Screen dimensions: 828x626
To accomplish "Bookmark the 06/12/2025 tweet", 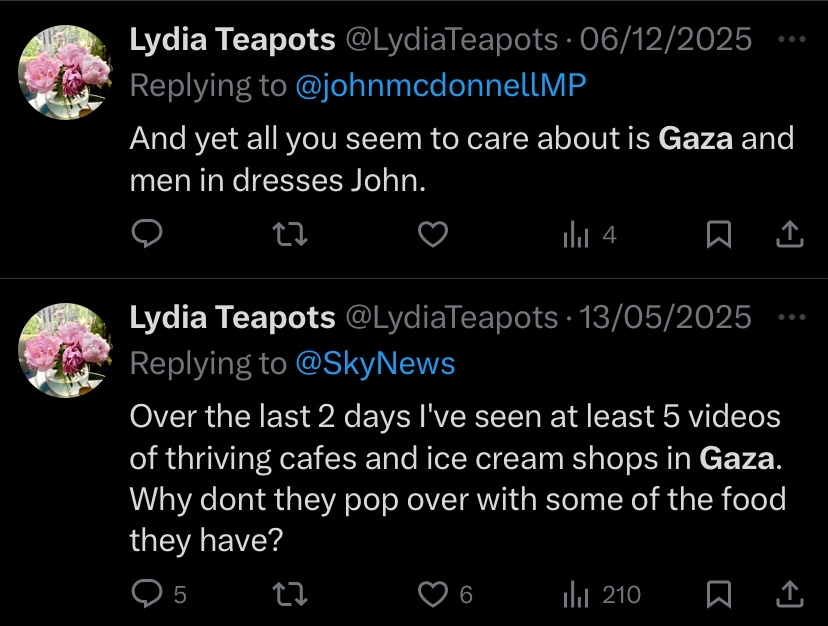I will tap(719, 235).
